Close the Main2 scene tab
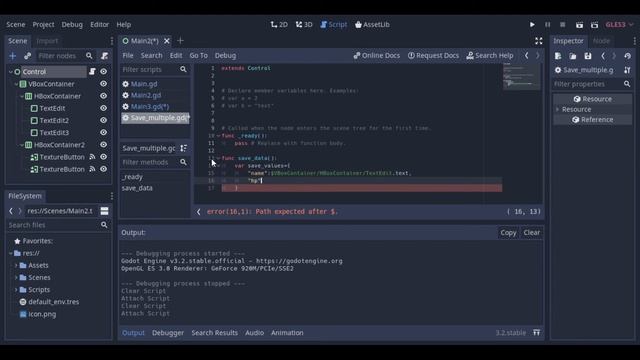Viewport: 640px width, 360px height. pyautogui.click(x=167, y=41)
